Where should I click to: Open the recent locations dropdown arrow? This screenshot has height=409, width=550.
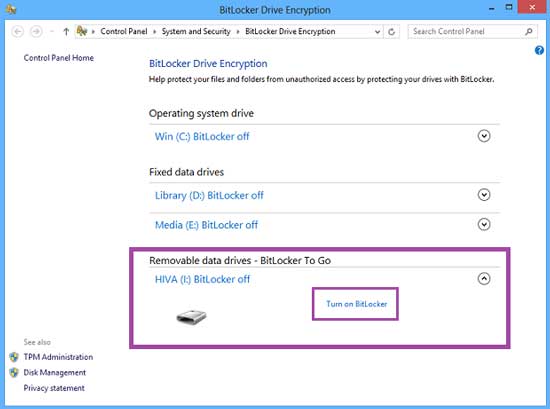52,32
